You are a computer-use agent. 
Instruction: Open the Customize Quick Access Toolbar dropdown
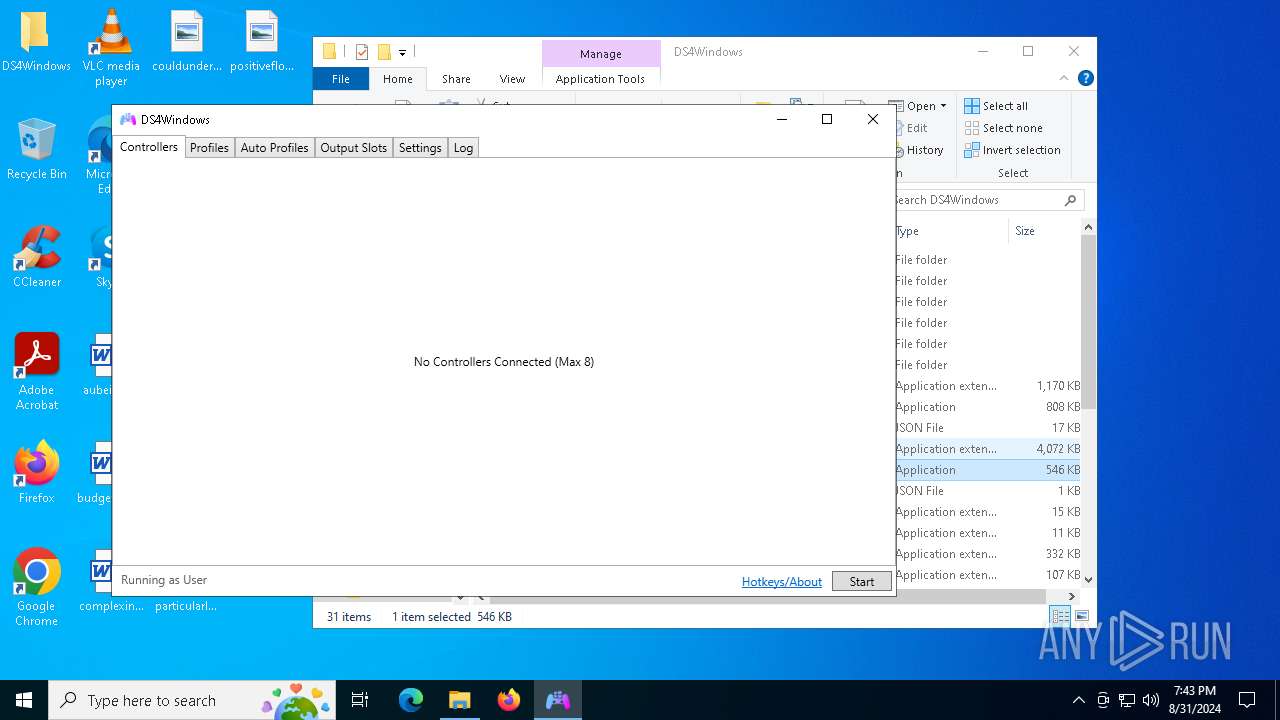coord(402,52)
